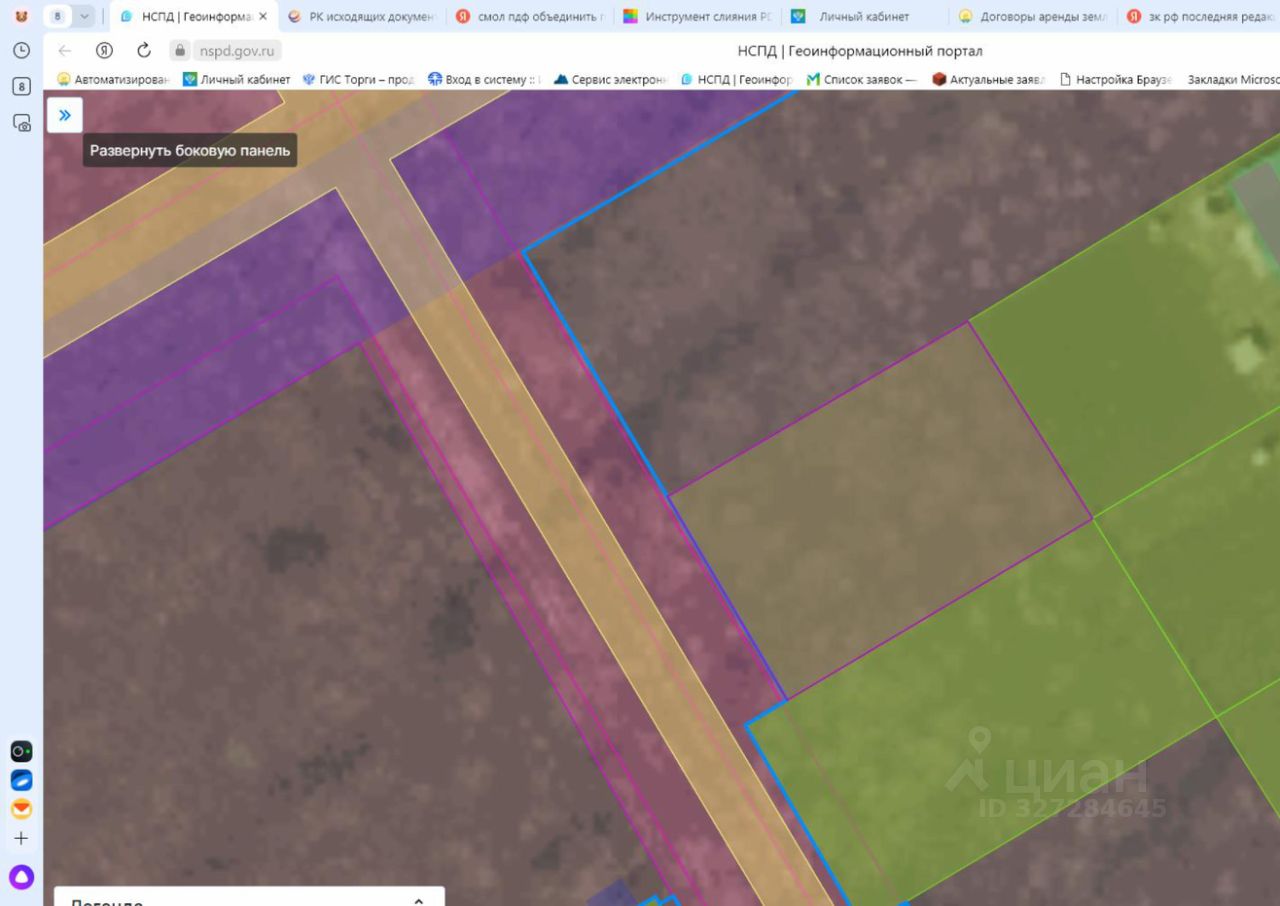Open the НСПД Геоинфор bookmark
The width and height of the screenshot is (1280, 906).
(x=737, y=80)
